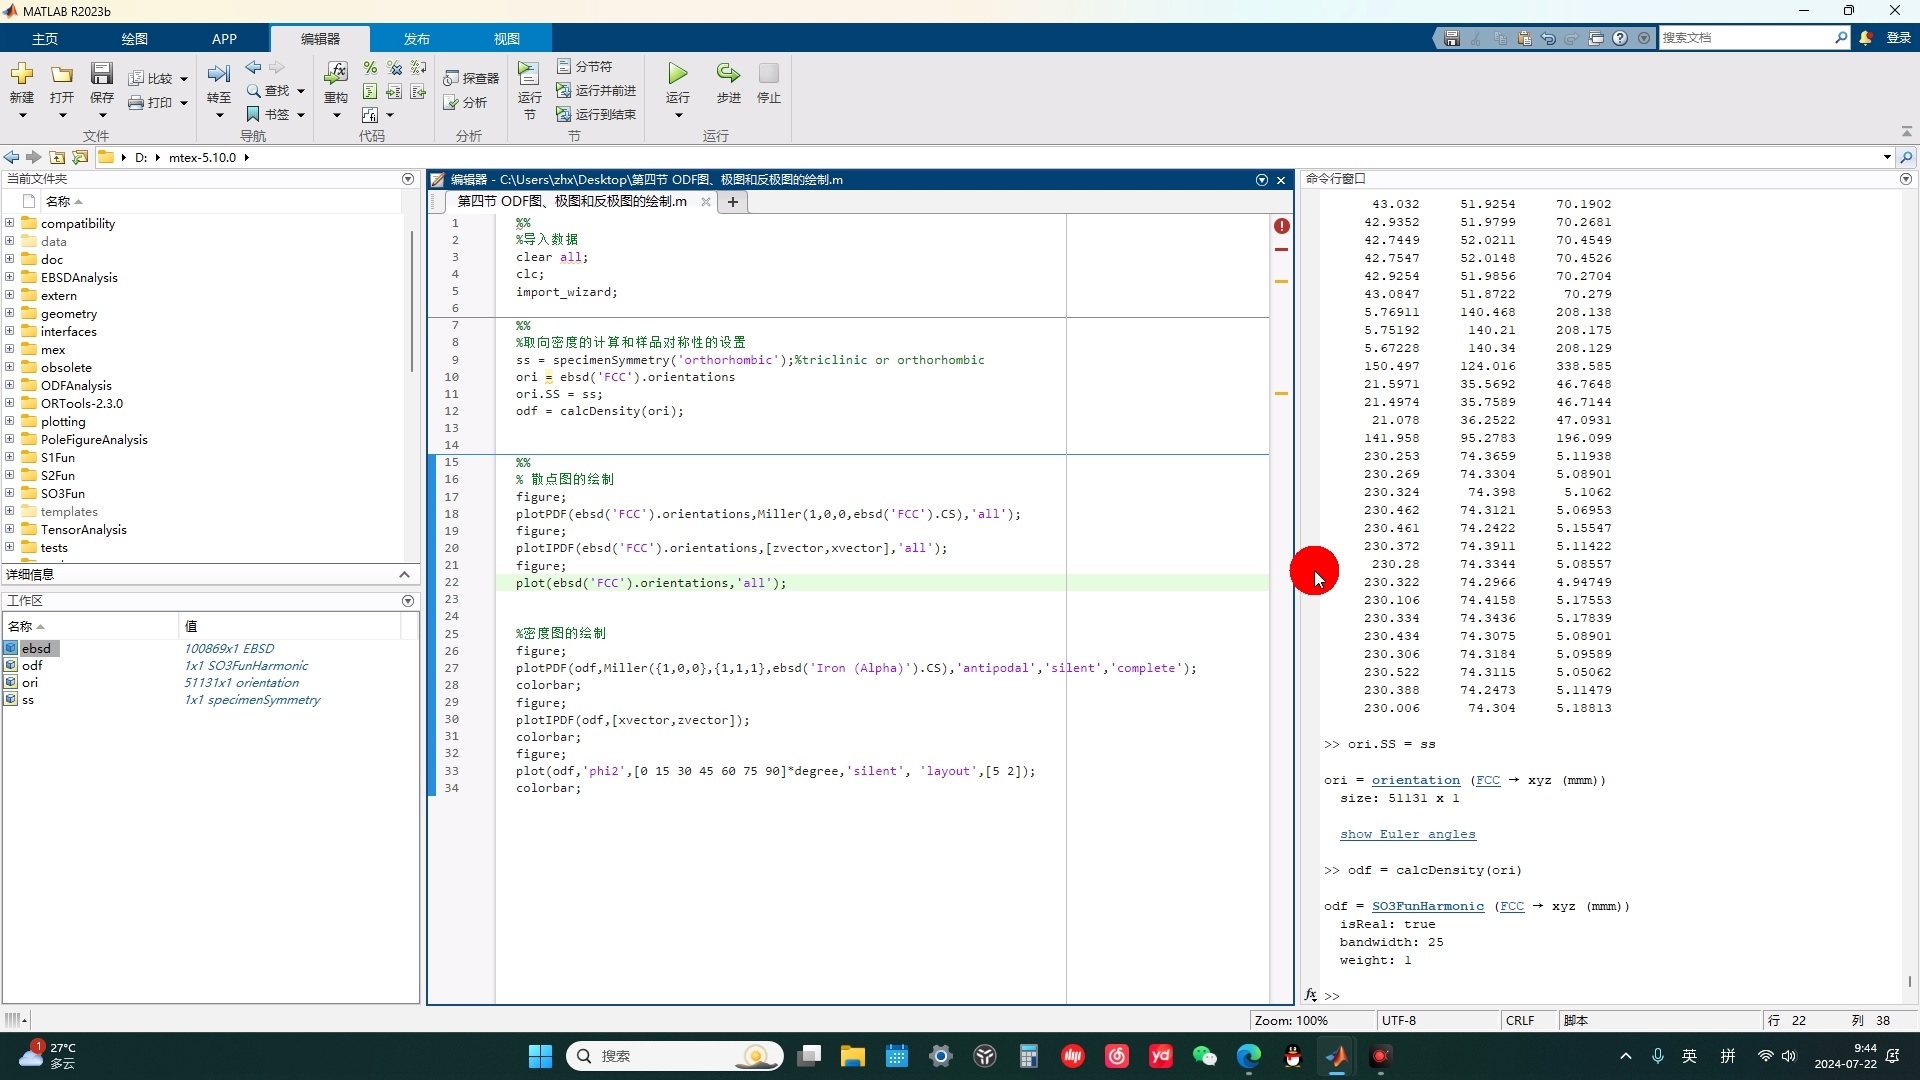Save the script with the 保存 icon
This screenshot has width=1920, height=1080.
point(102,75)
